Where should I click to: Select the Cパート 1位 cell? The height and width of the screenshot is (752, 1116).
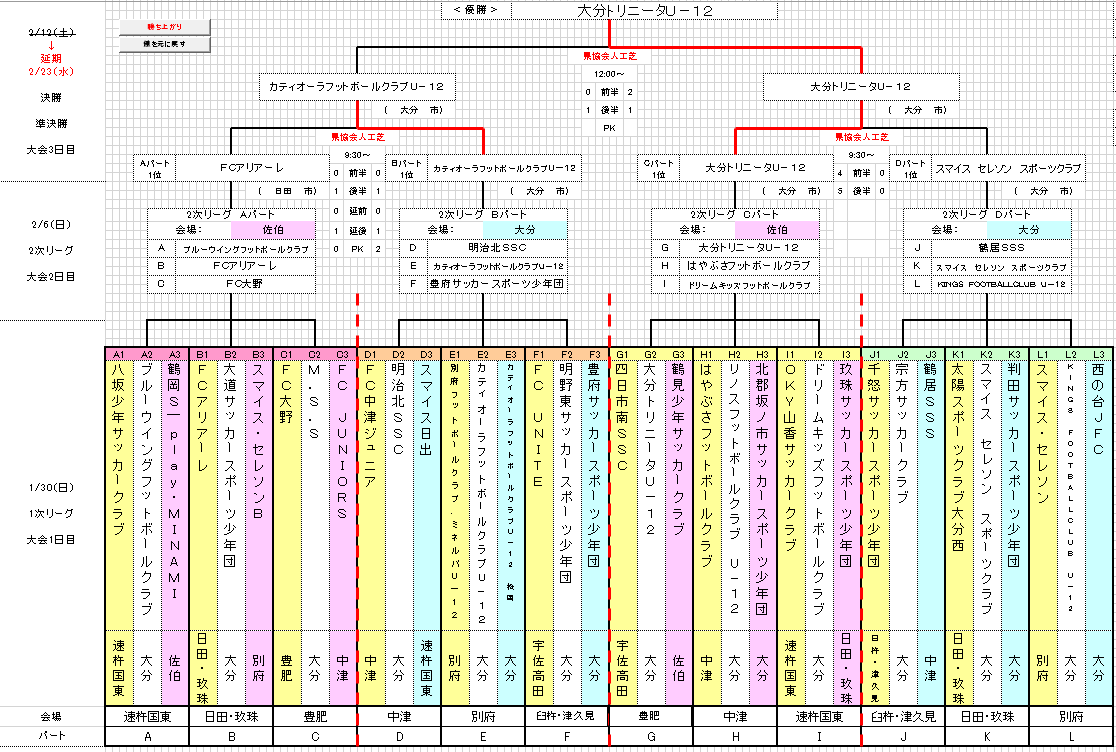[658, 168]
